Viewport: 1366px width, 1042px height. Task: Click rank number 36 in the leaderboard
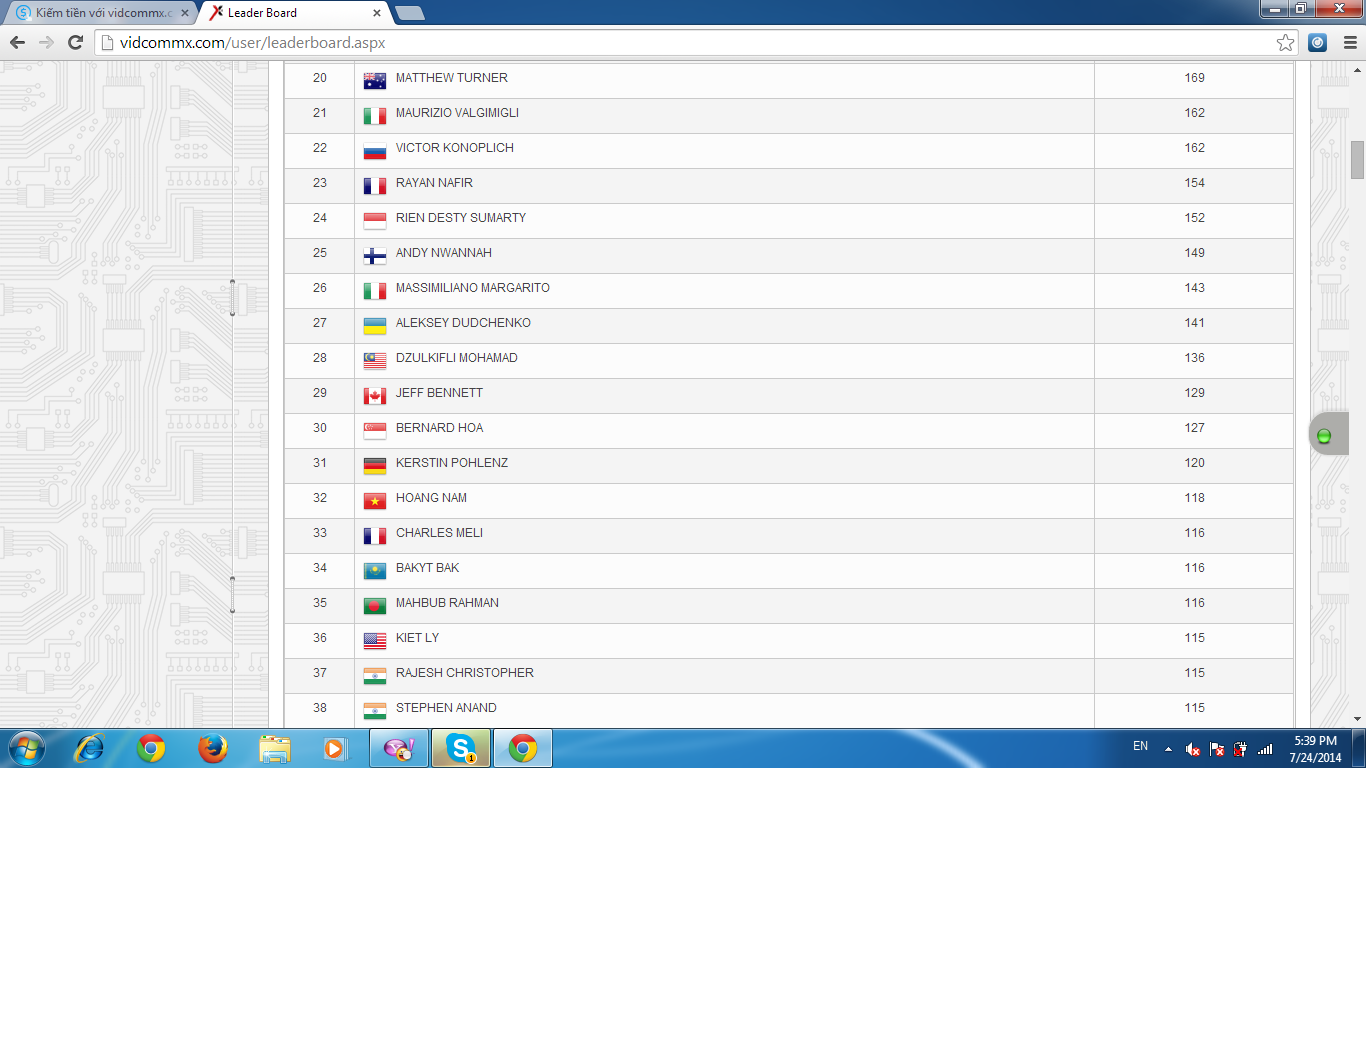[320, 638]
